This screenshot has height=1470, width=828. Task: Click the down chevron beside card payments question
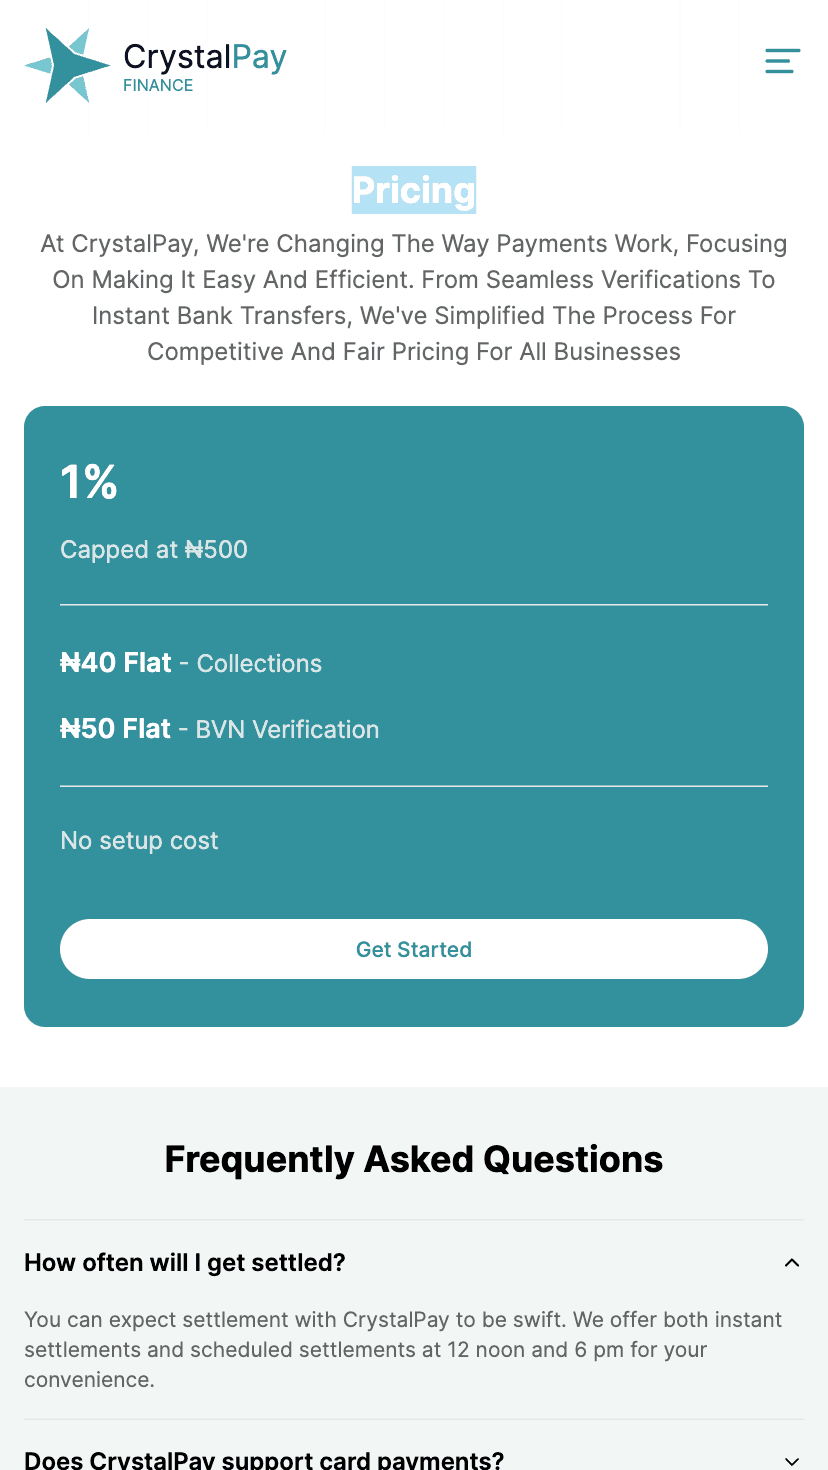[x=792, y=1460]
